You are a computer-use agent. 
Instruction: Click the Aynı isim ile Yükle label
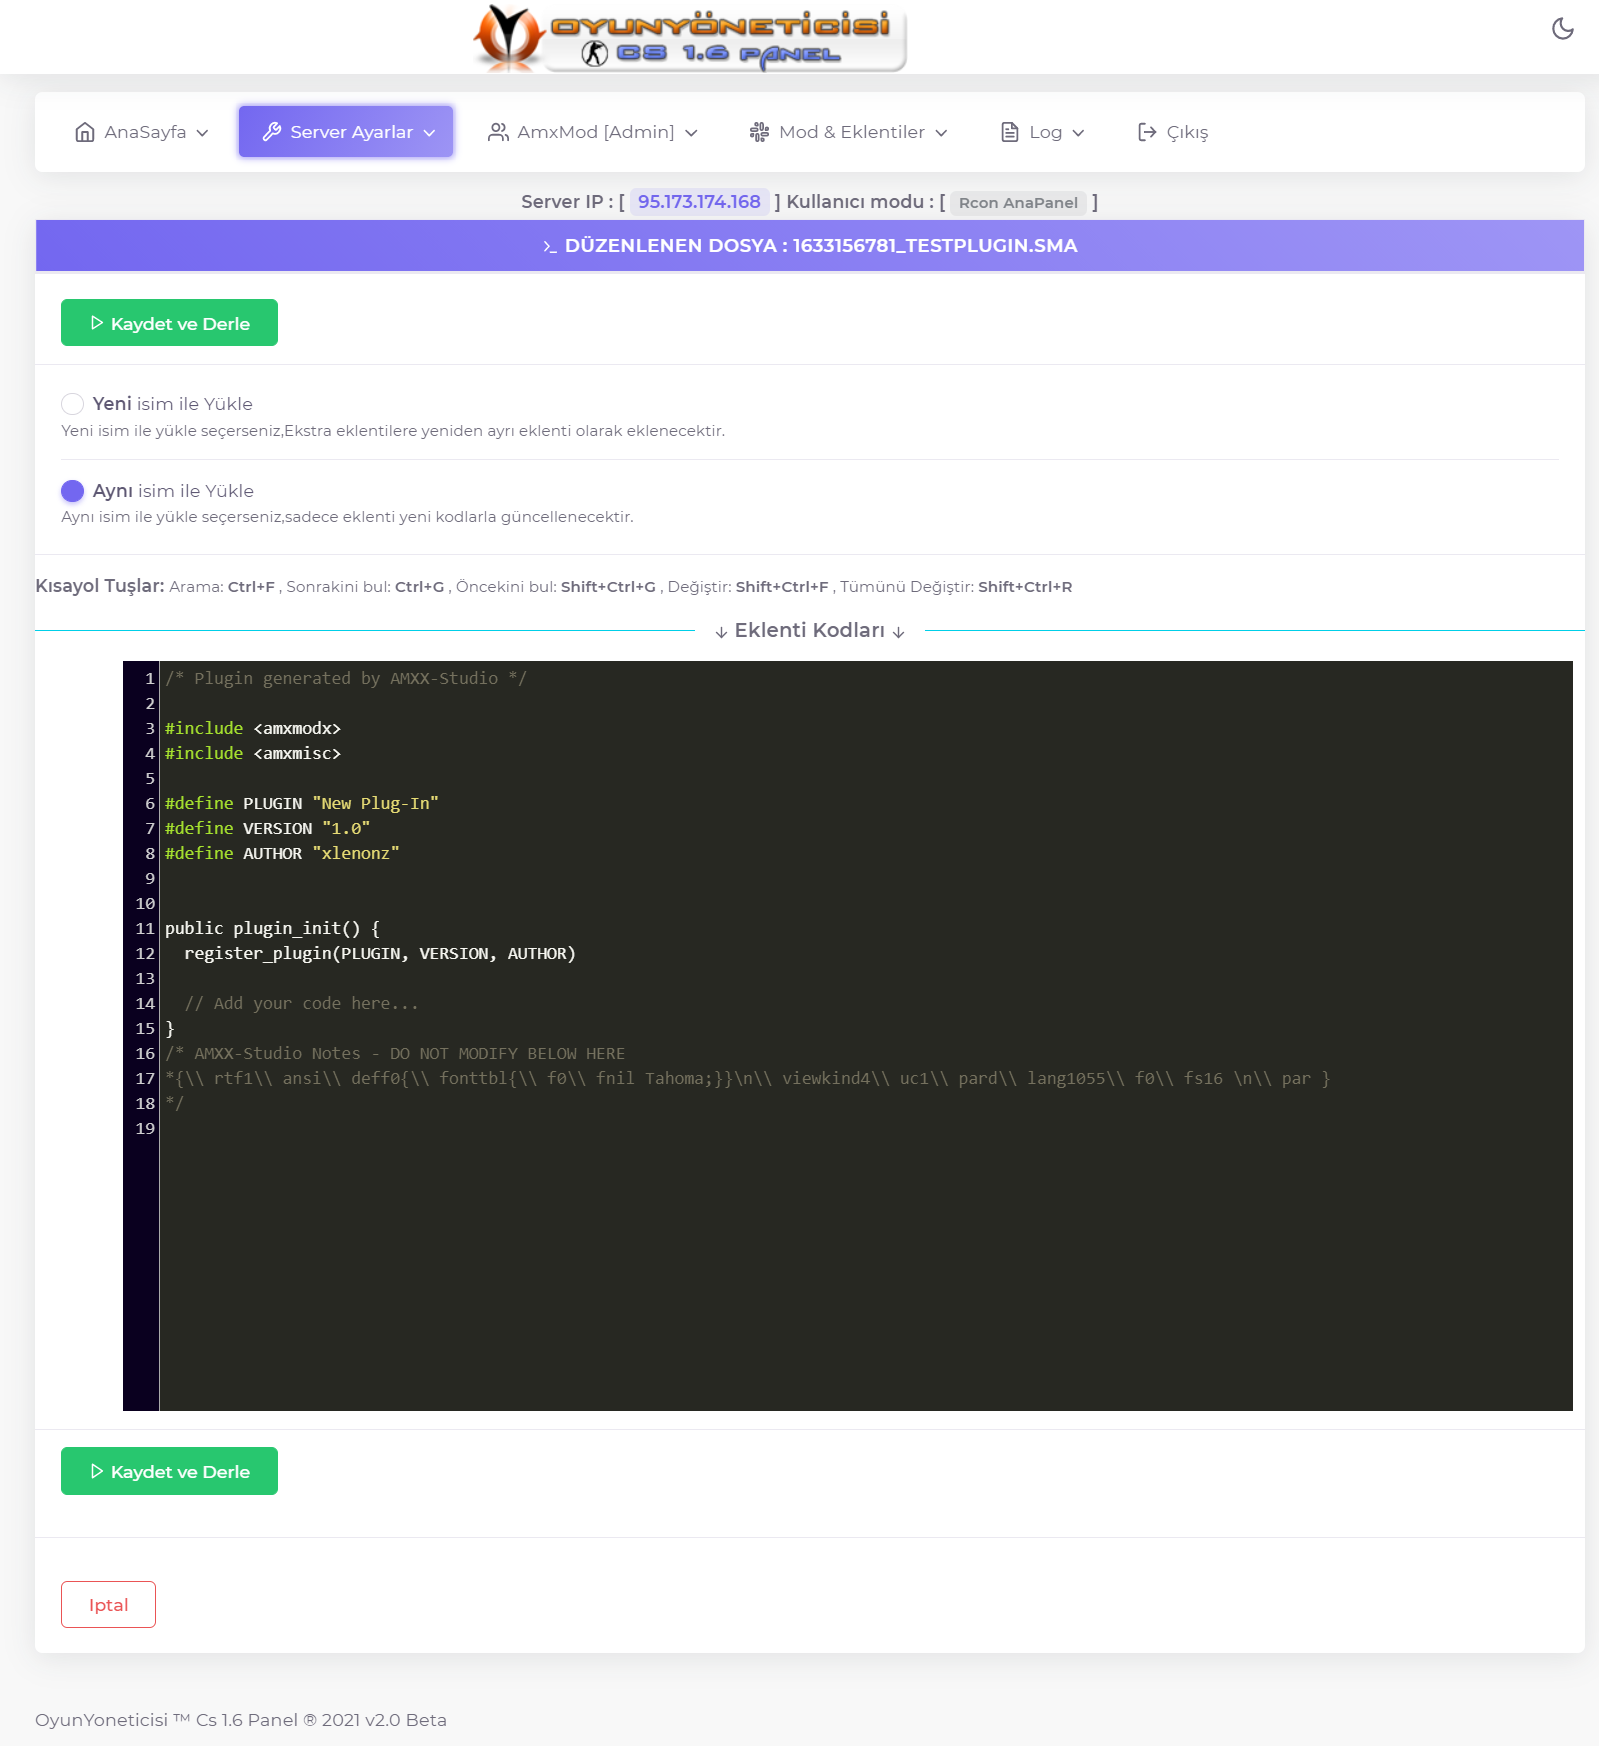point(173,491)
